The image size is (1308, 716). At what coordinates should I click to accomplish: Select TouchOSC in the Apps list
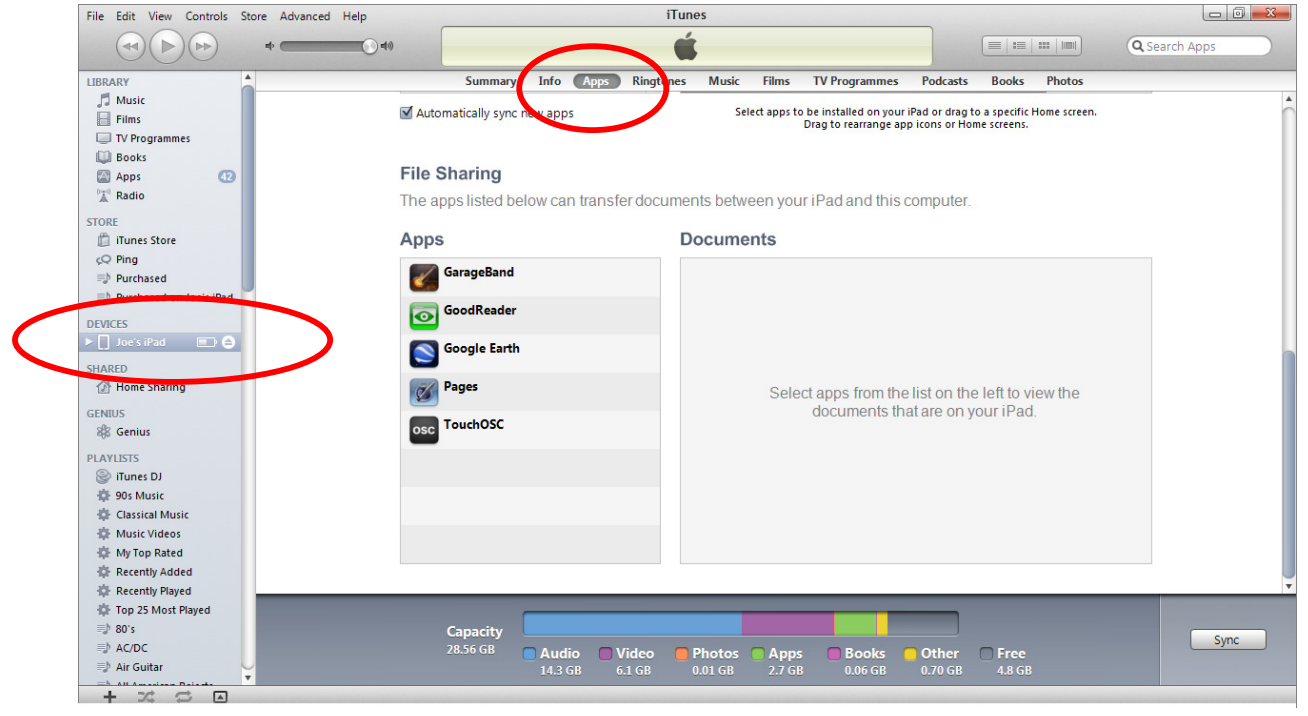474,425
